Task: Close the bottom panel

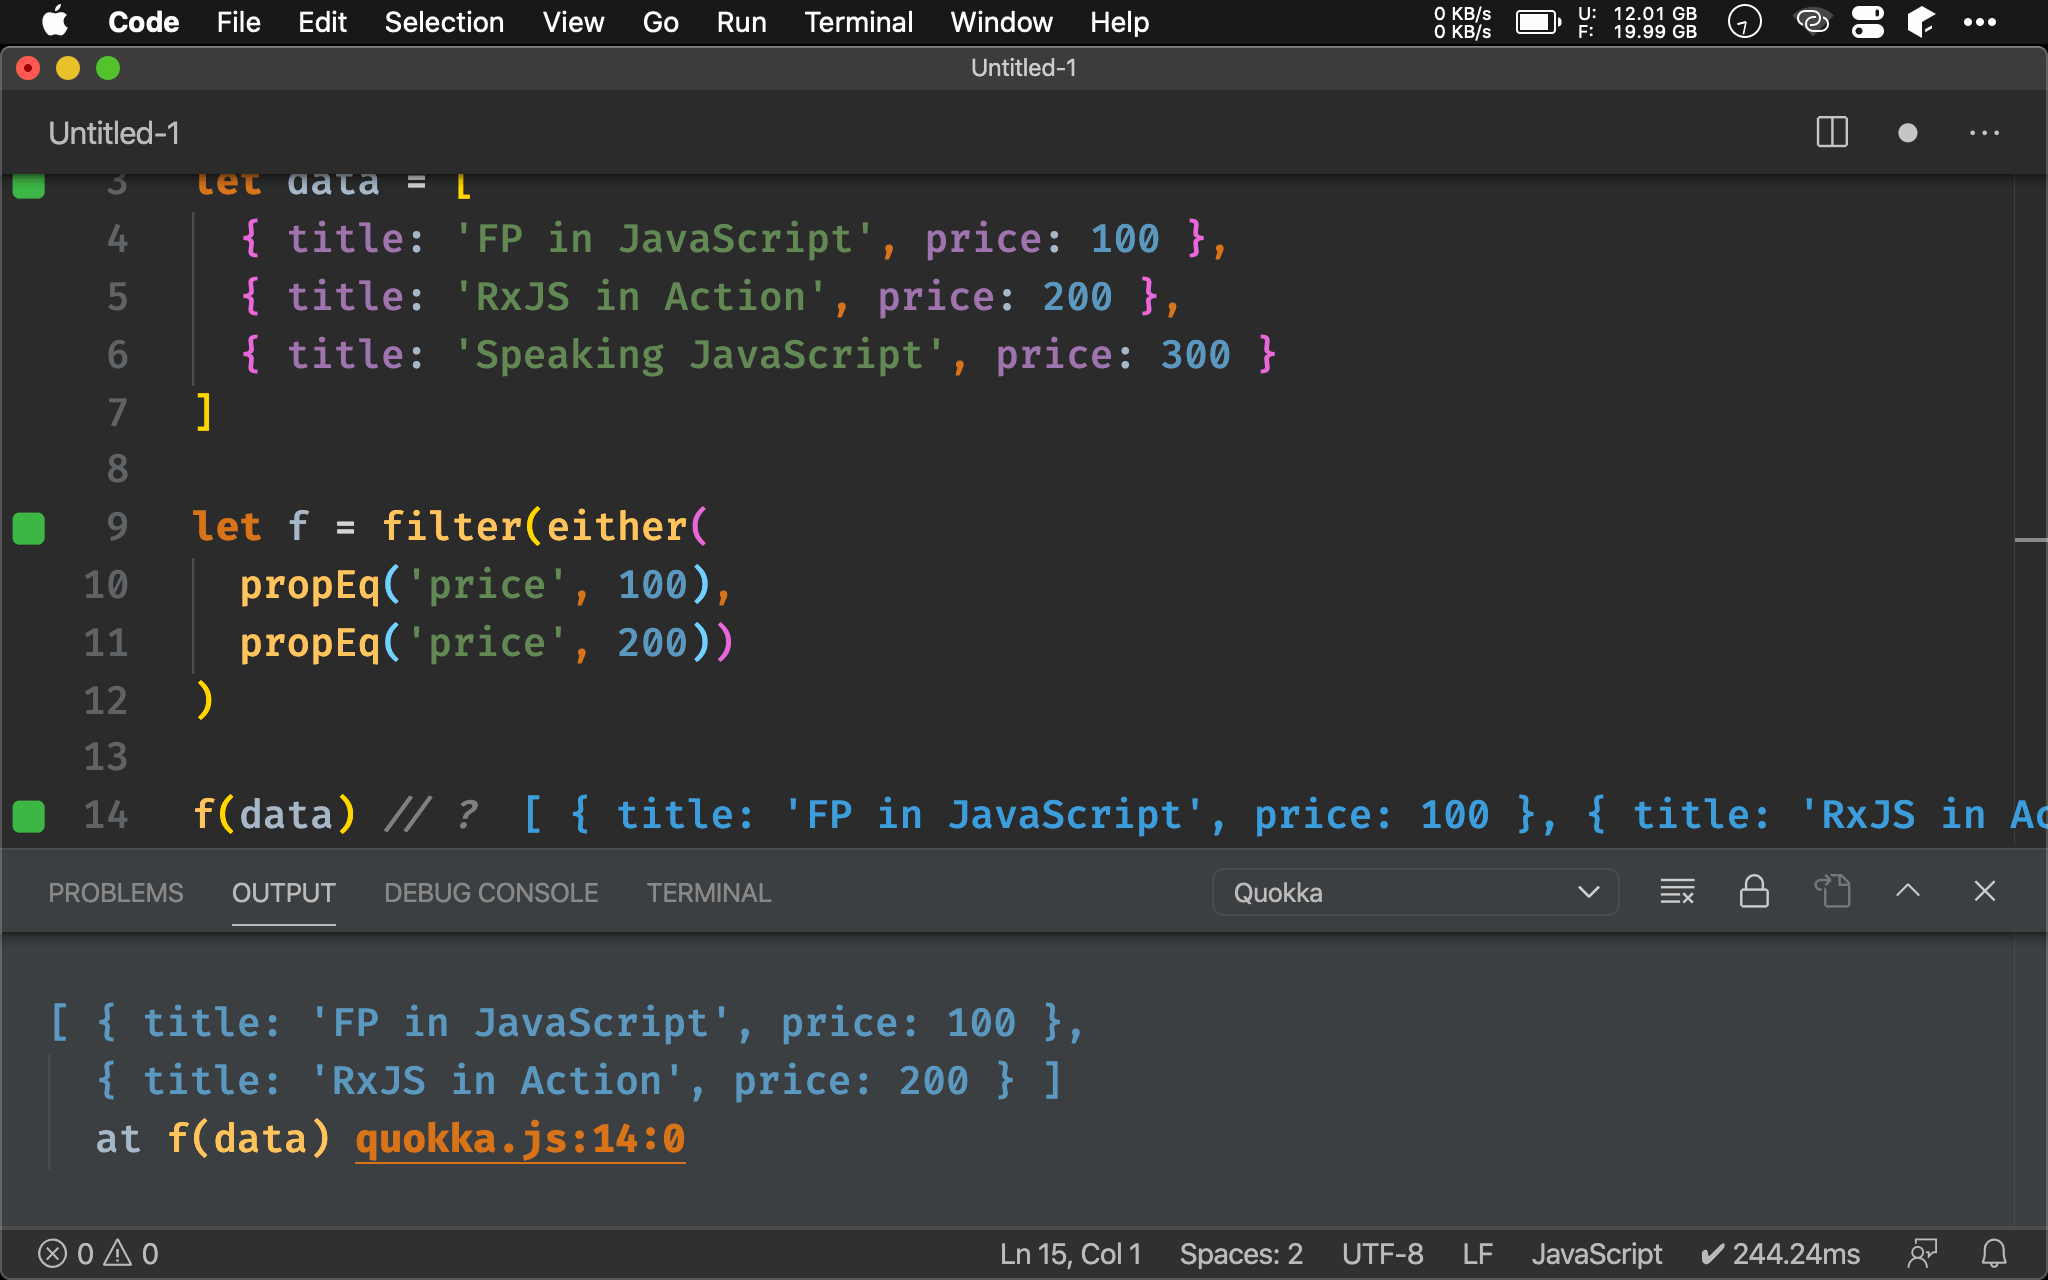Action: [x=1985, y=891]
